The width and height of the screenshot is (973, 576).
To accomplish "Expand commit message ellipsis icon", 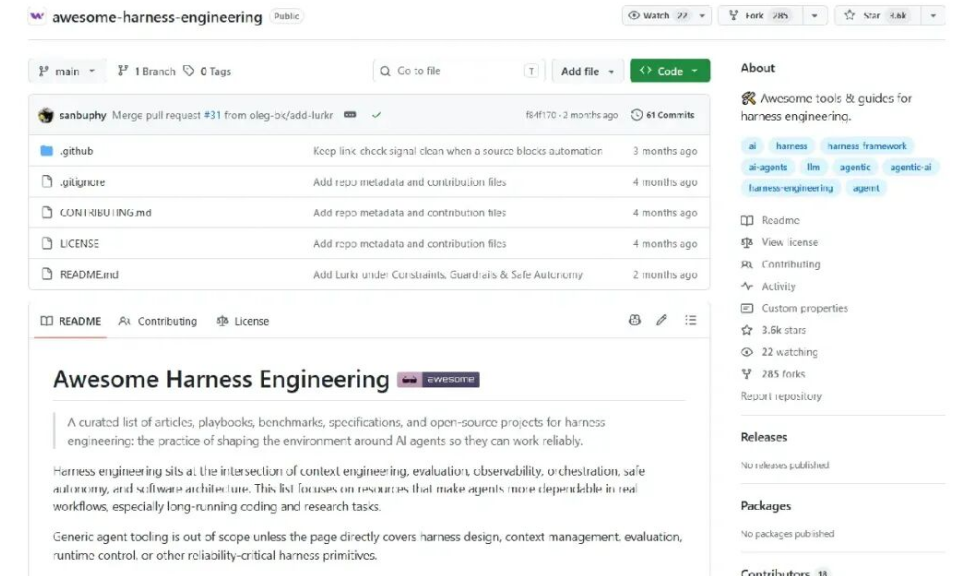I will [x=350, y=115].
